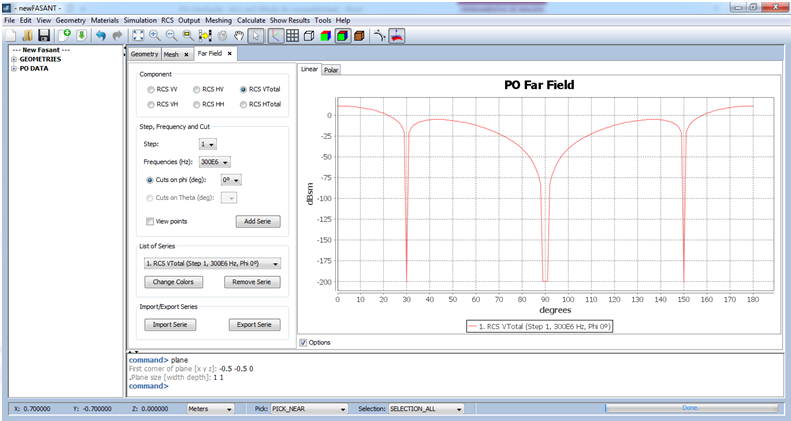Click the fit-to-view expand icon

[138, 36]
